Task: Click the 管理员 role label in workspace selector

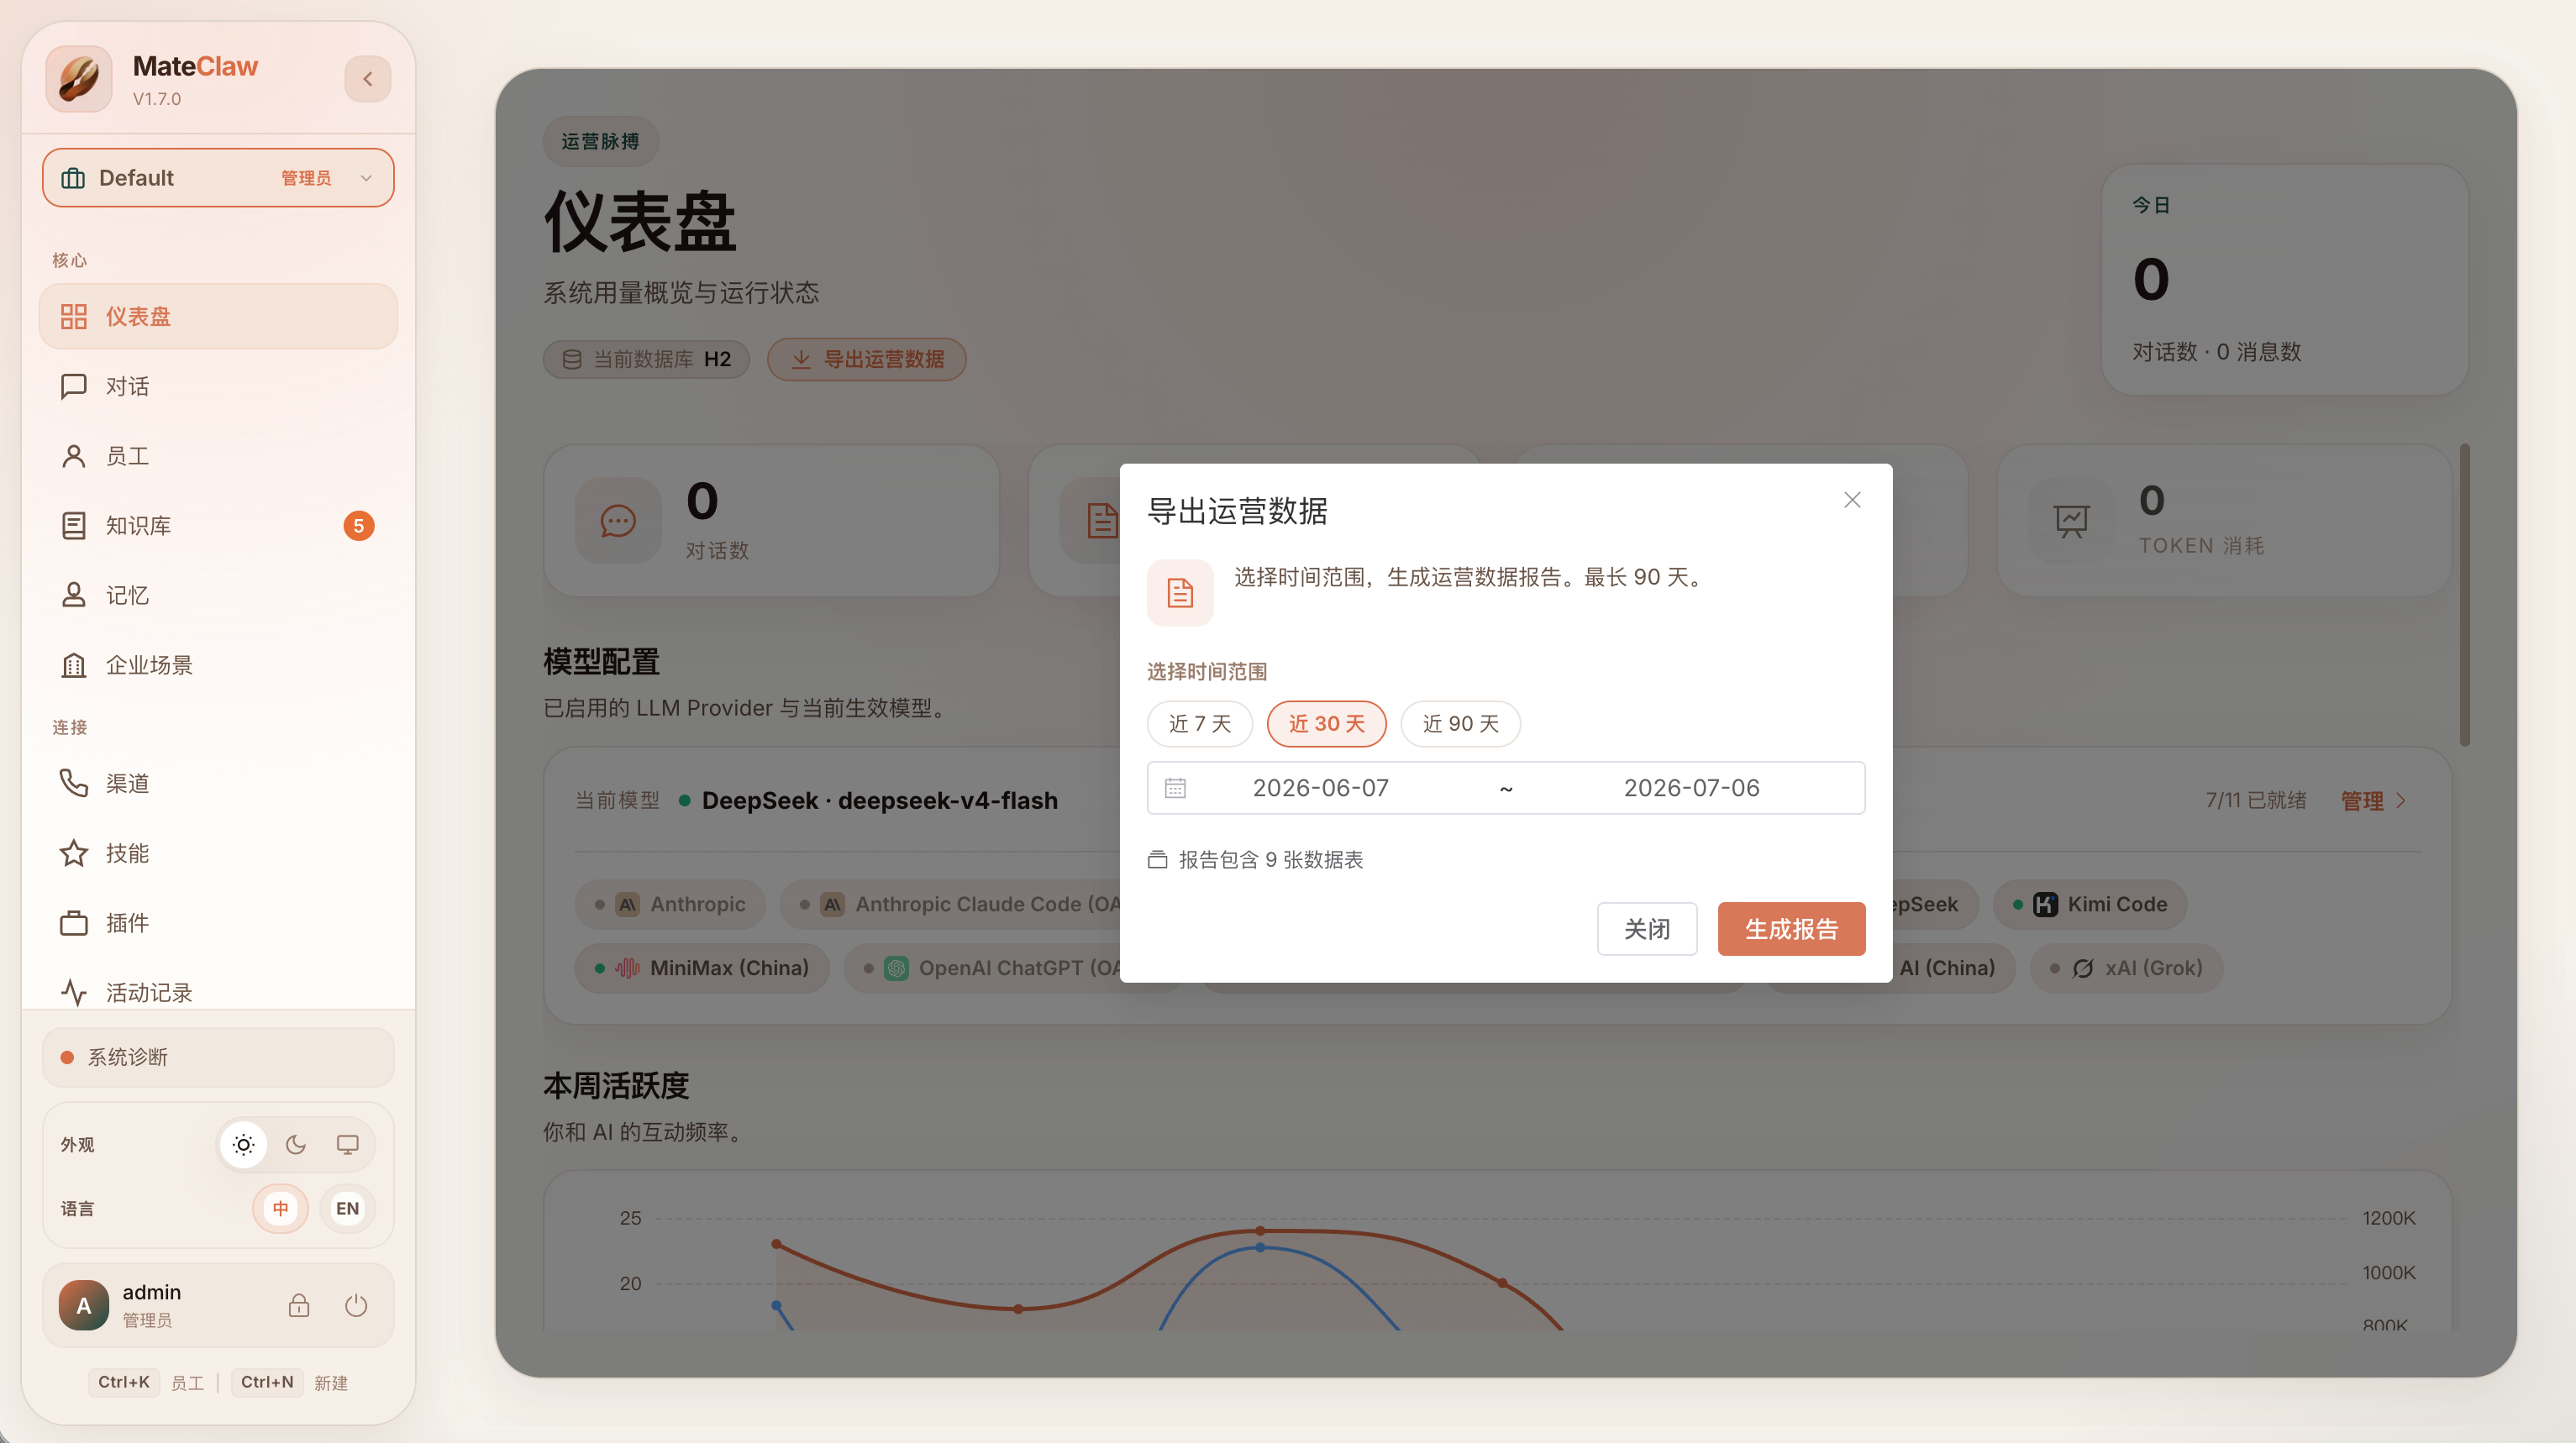Action: 306,178
